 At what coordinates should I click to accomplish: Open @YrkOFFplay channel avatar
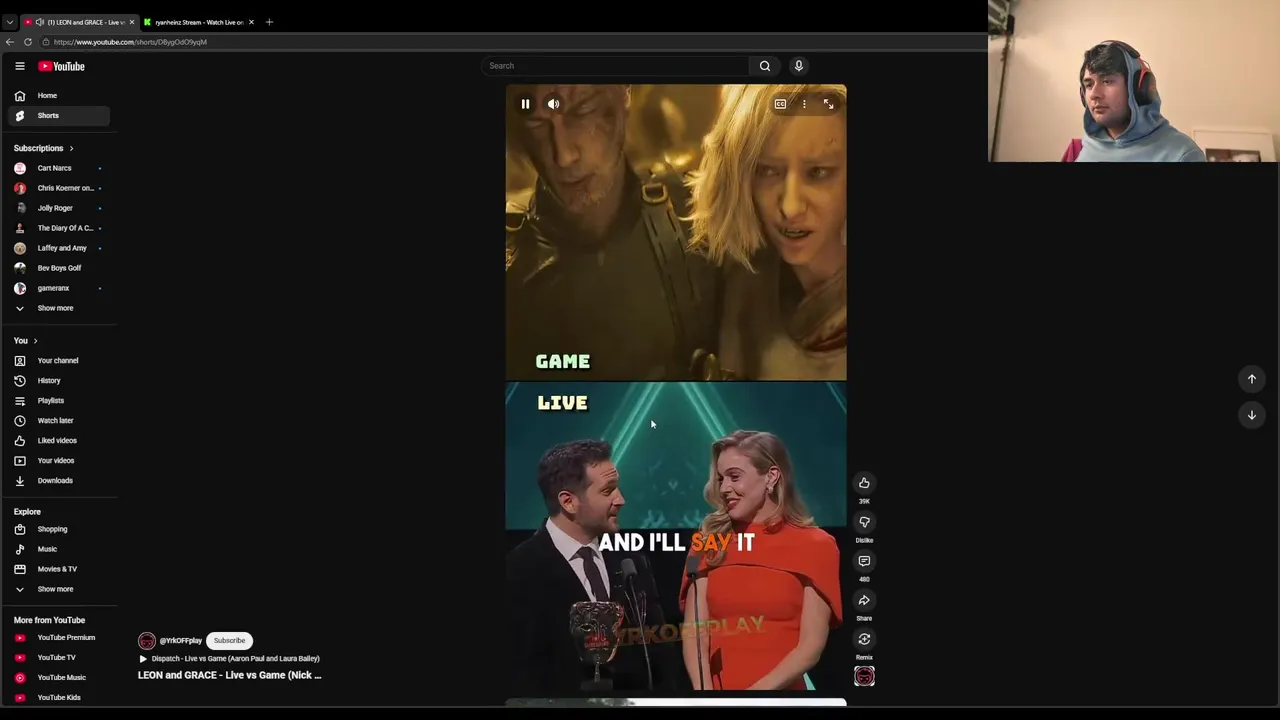pos(147,640)
